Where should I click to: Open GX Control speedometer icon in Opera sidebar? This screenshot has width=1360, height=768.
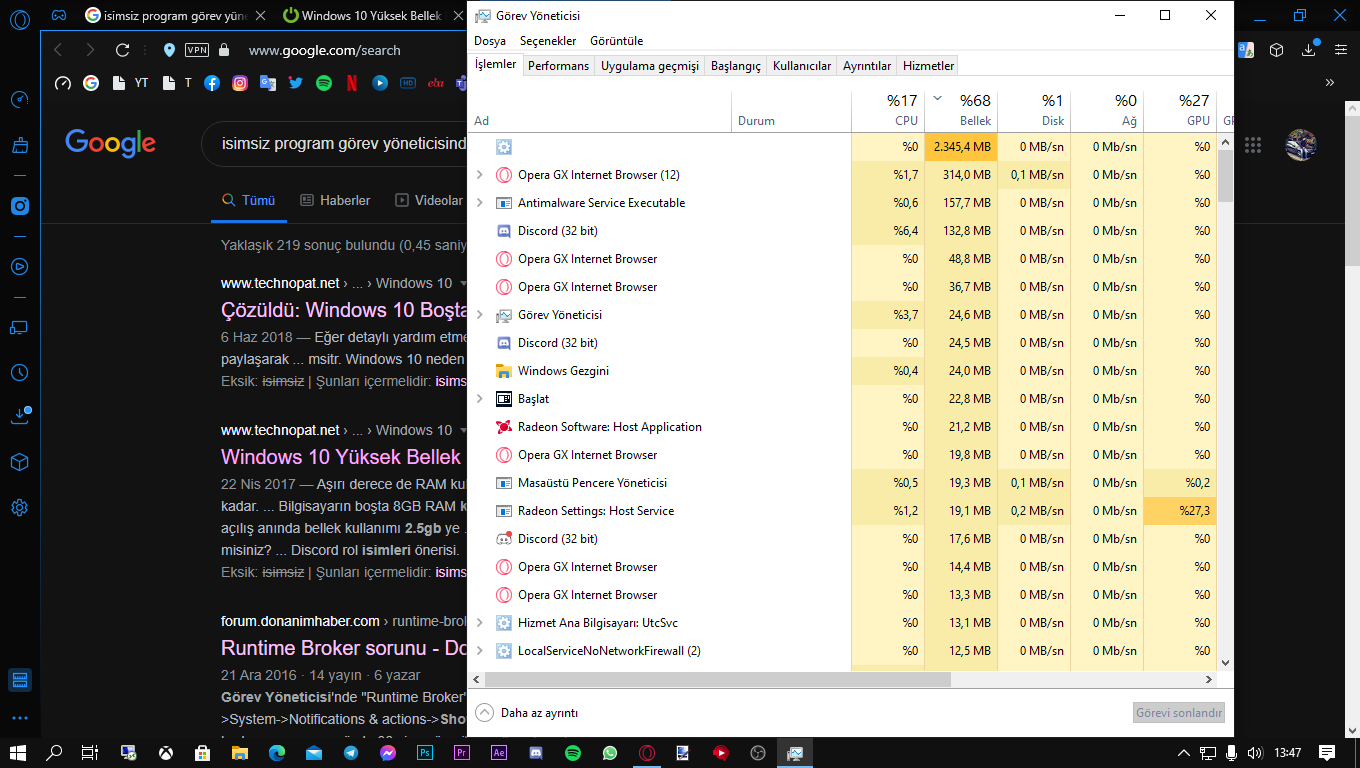pos(19,100)
